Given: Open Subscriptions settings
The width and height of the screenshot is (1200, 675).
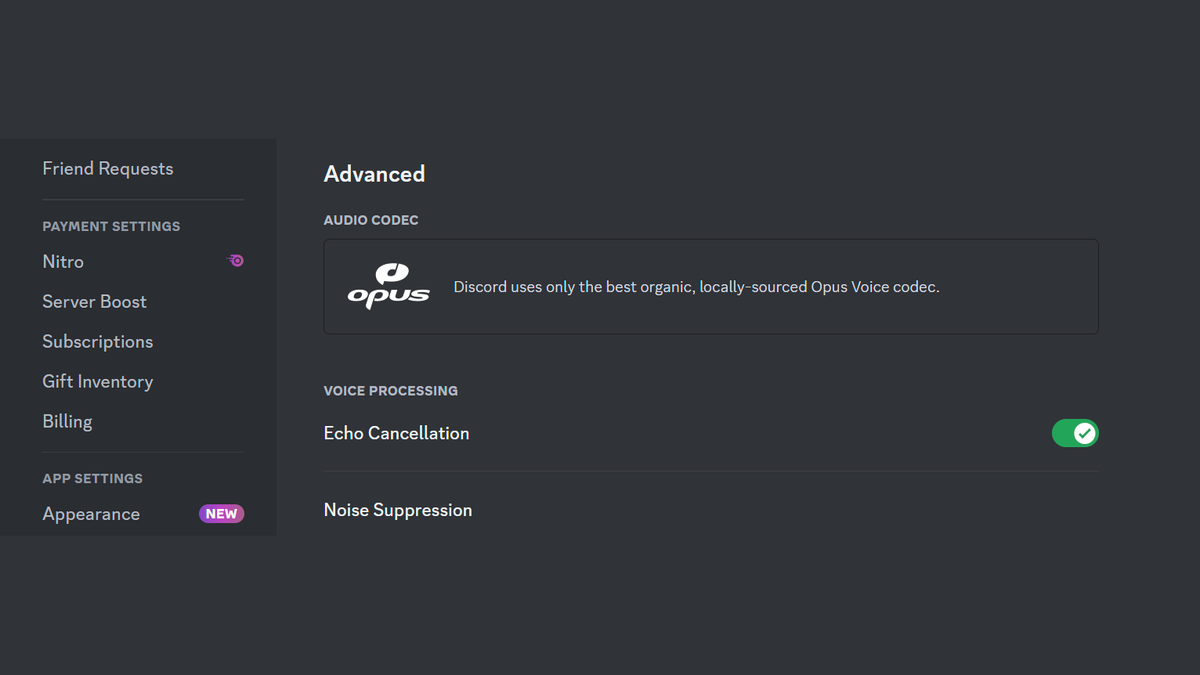Looking at the screenshot, I should pyautogui.click(x=97, y=341).
